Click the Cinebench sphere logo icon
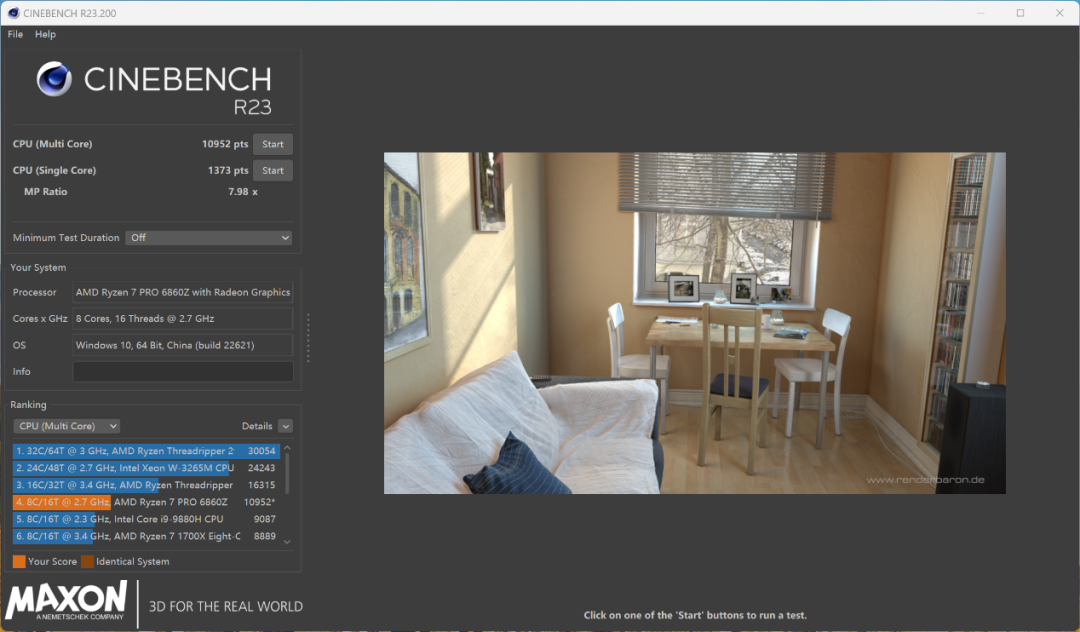The height and width of the screenshot is (632, 1080). click(54, 80)
